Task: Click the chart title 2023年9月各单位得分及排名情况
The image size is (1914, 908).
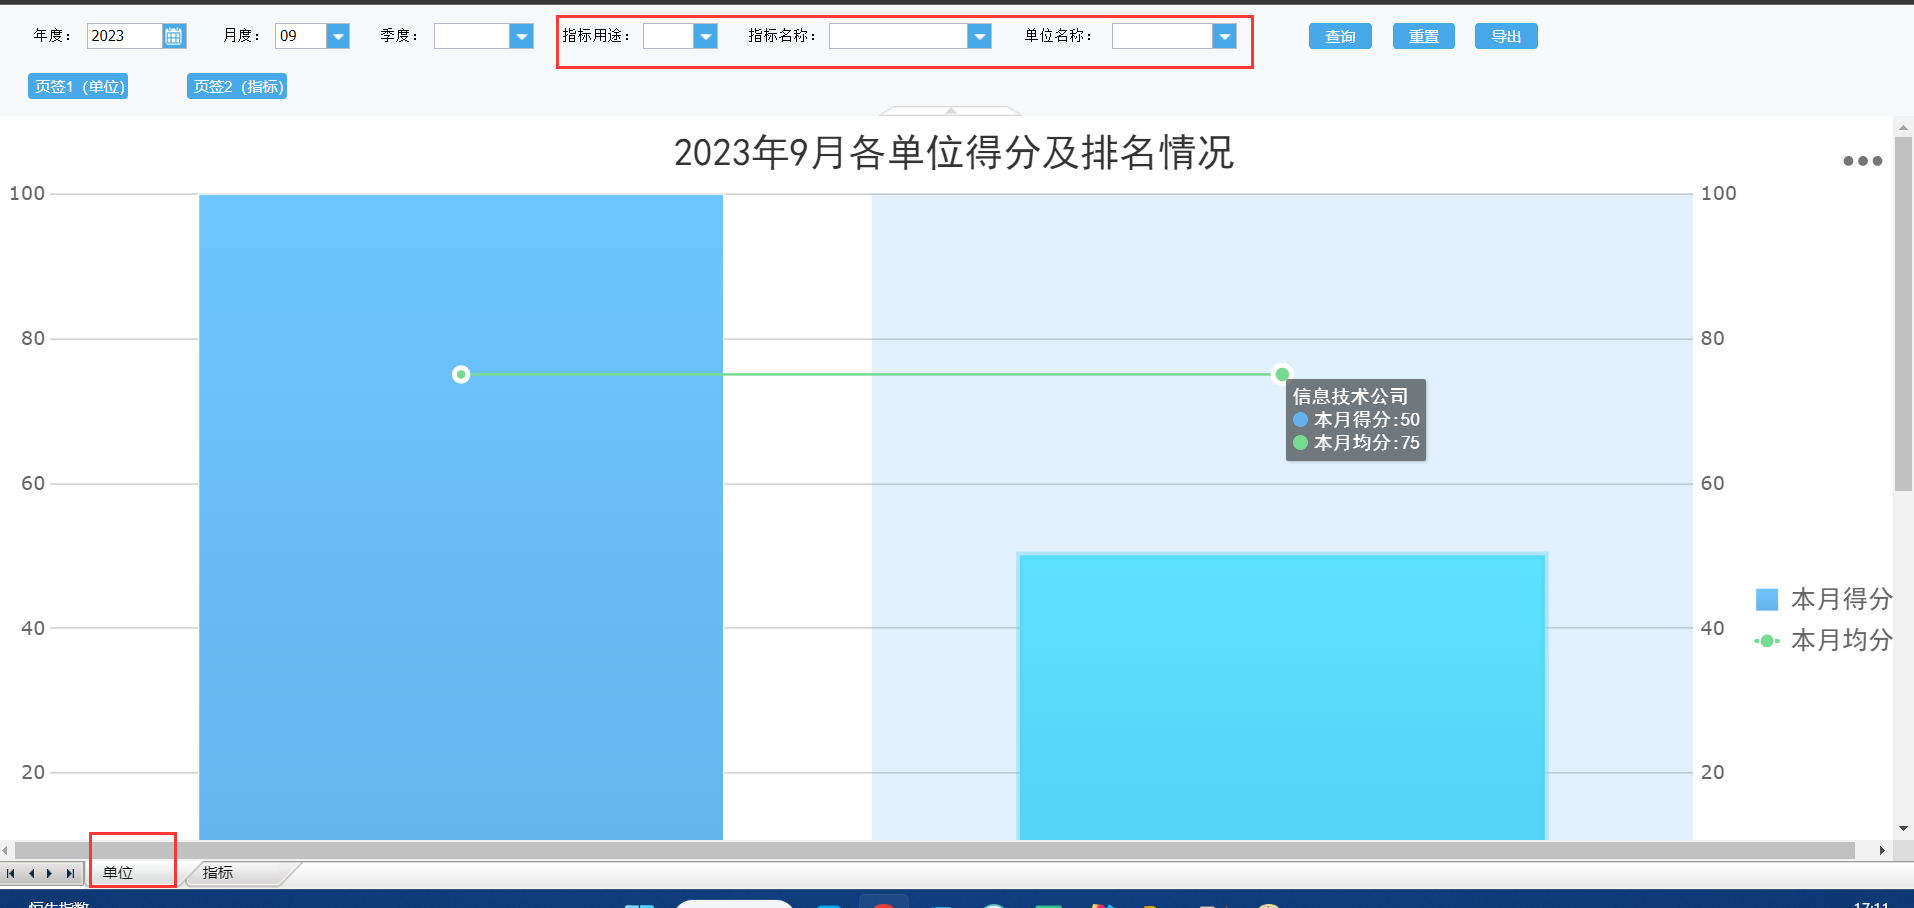Action: click(954, 153)
